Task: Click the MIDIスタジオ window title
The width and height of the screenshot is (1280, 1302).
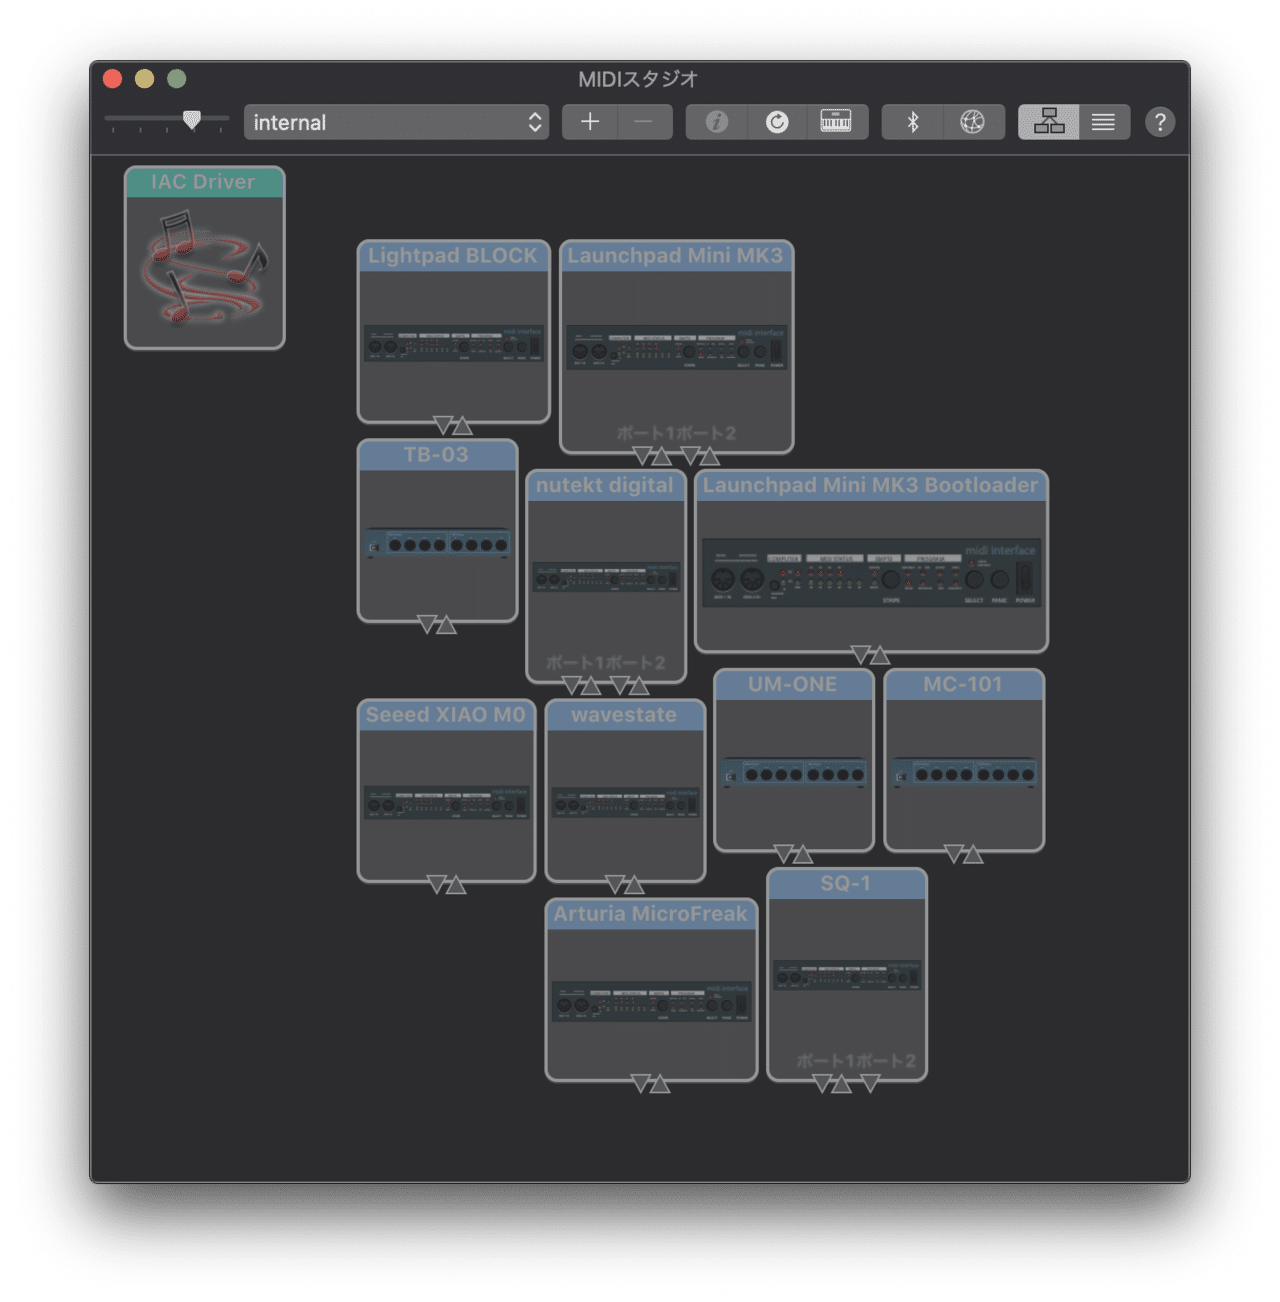Action: [x=639, y=79]
